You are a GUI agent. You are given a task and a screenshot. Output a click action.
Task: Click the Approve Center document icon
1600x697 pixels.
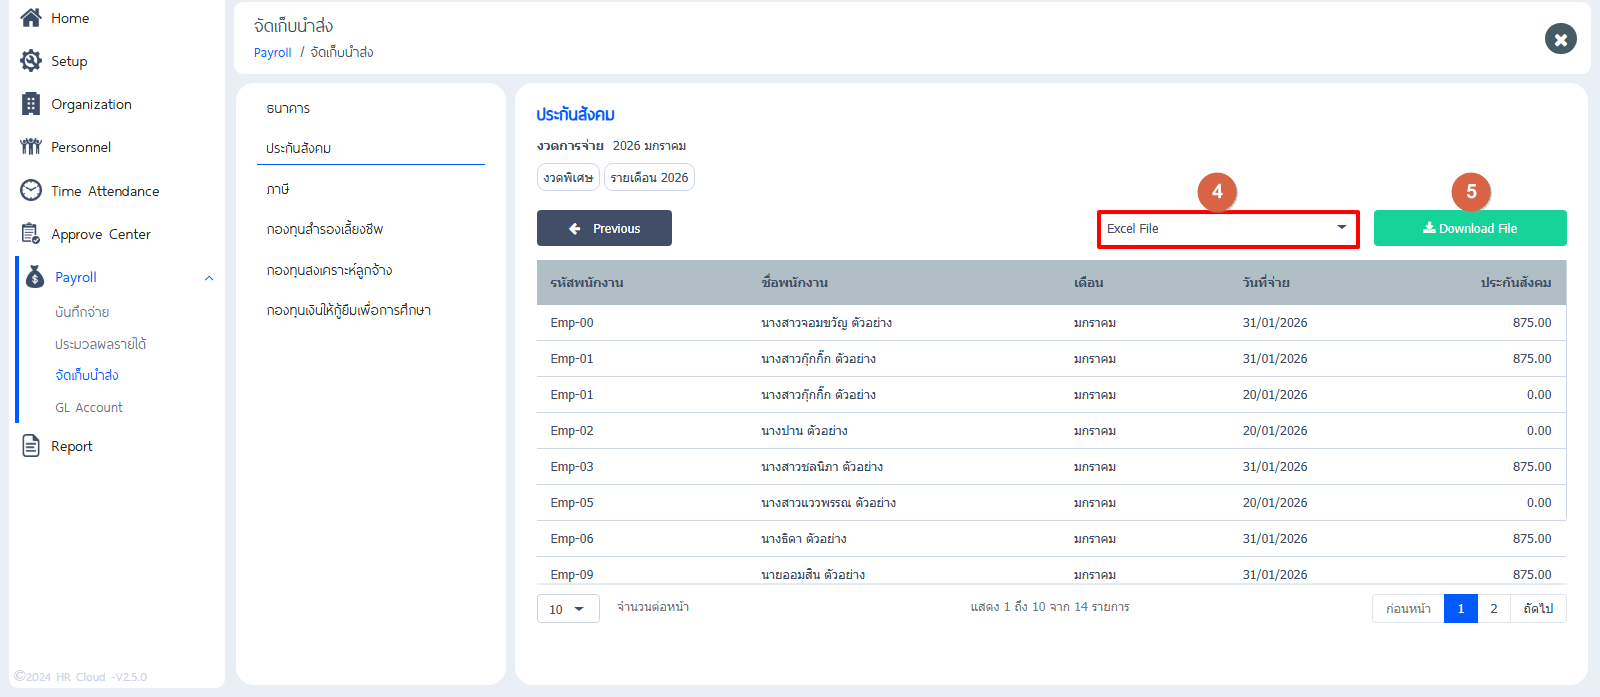31,234
